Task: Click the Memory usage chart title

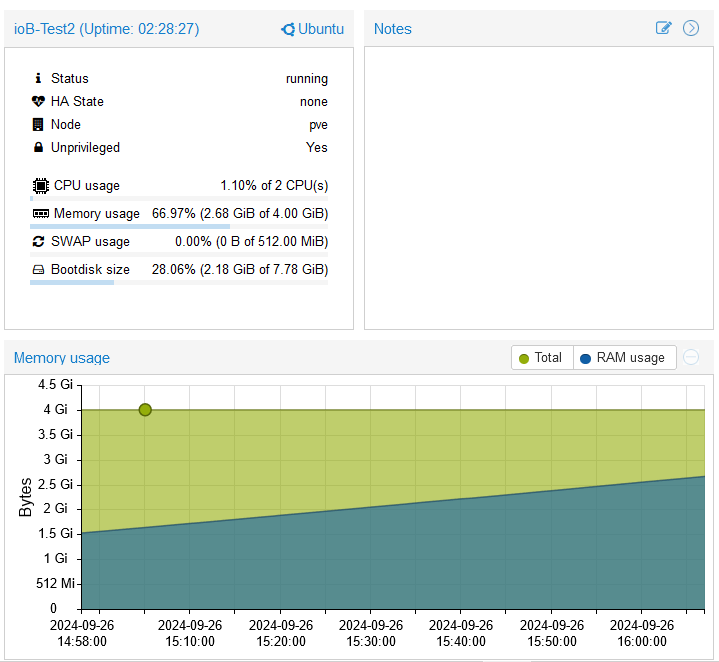Action: pos(61,358)
